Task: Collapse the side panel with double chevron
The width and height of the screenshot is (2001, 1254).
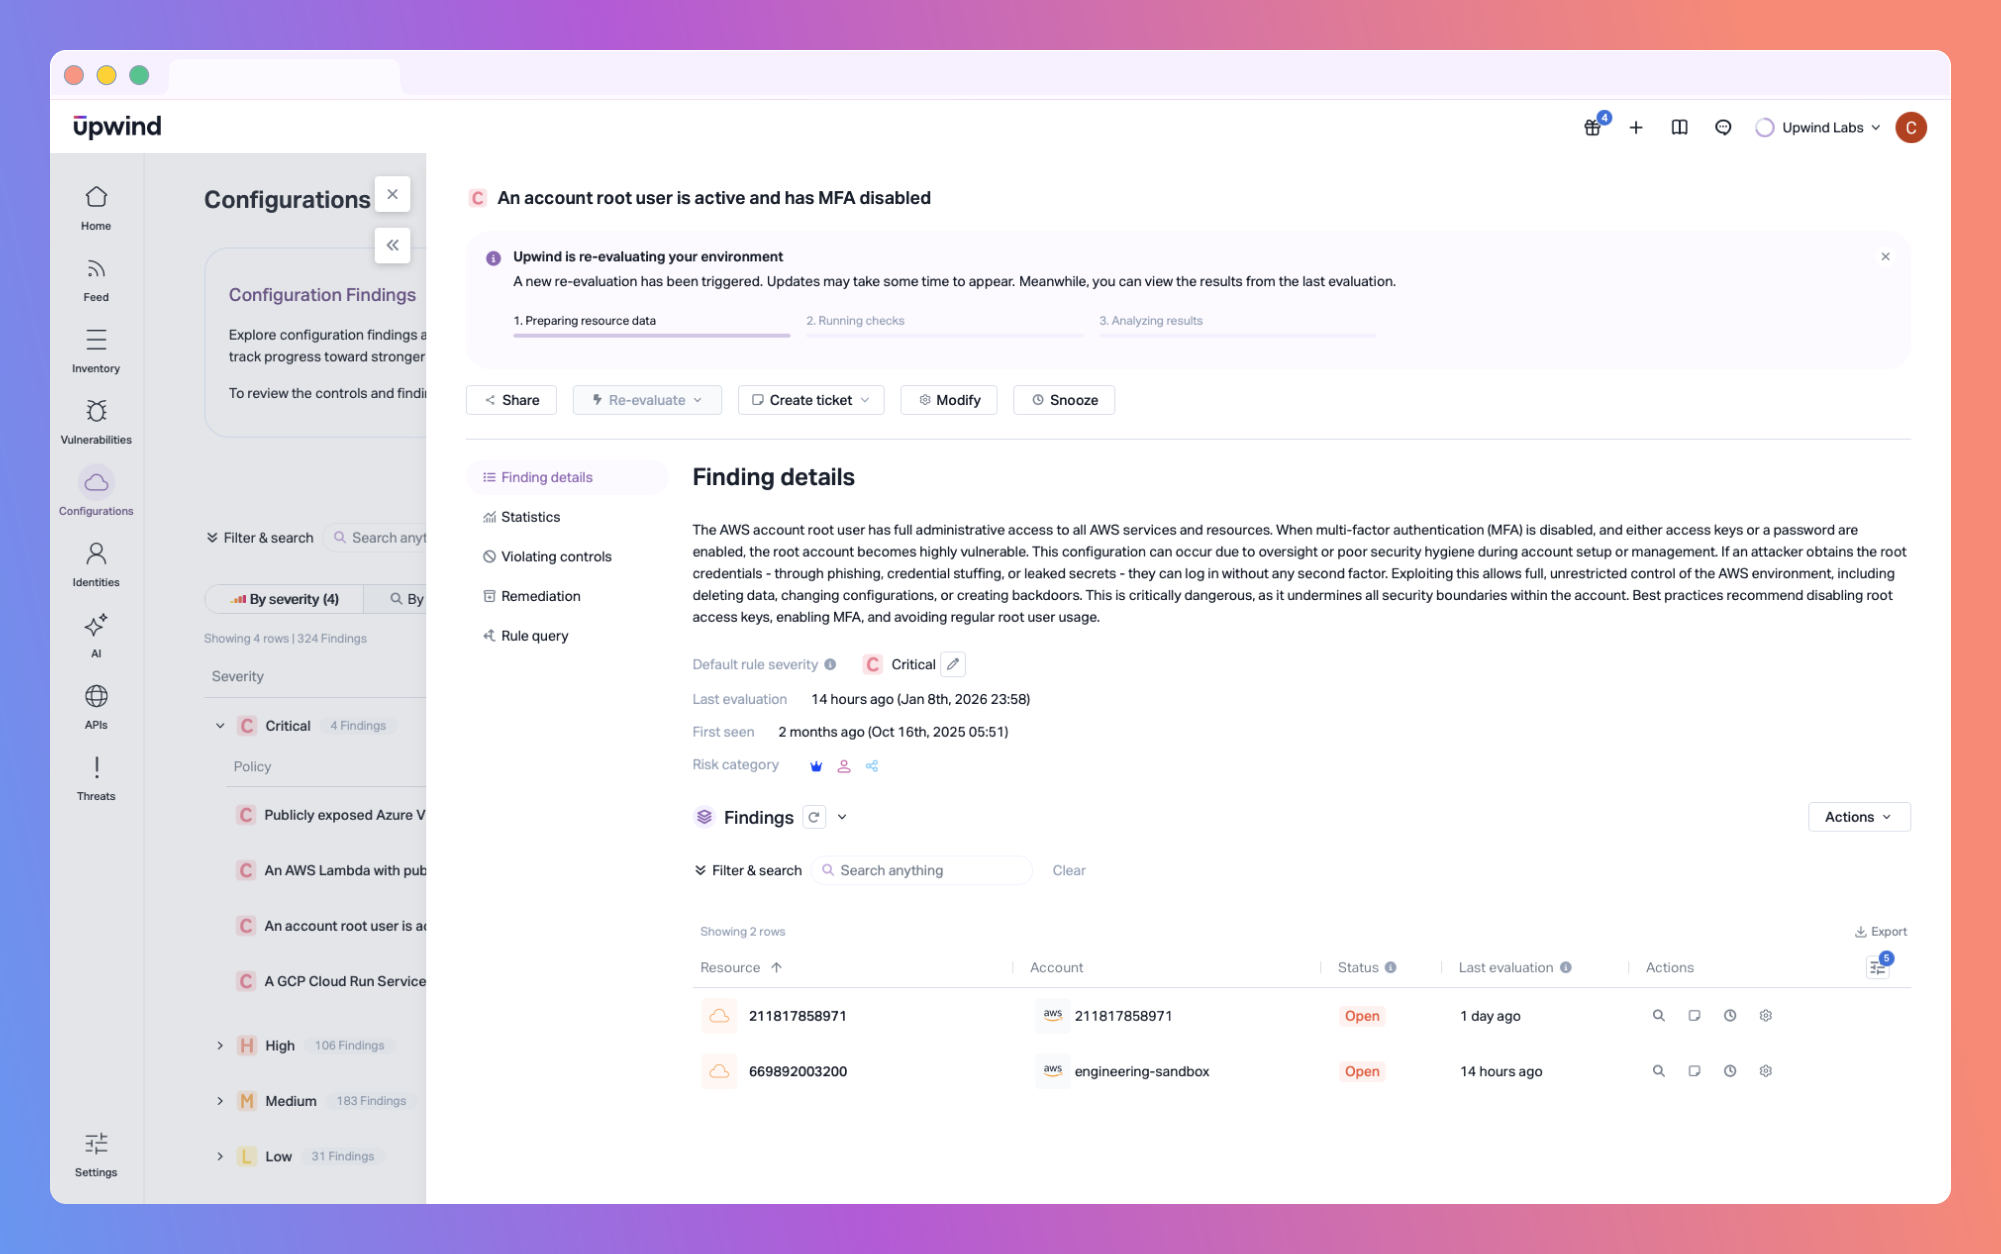Action: tap(392, 245)
